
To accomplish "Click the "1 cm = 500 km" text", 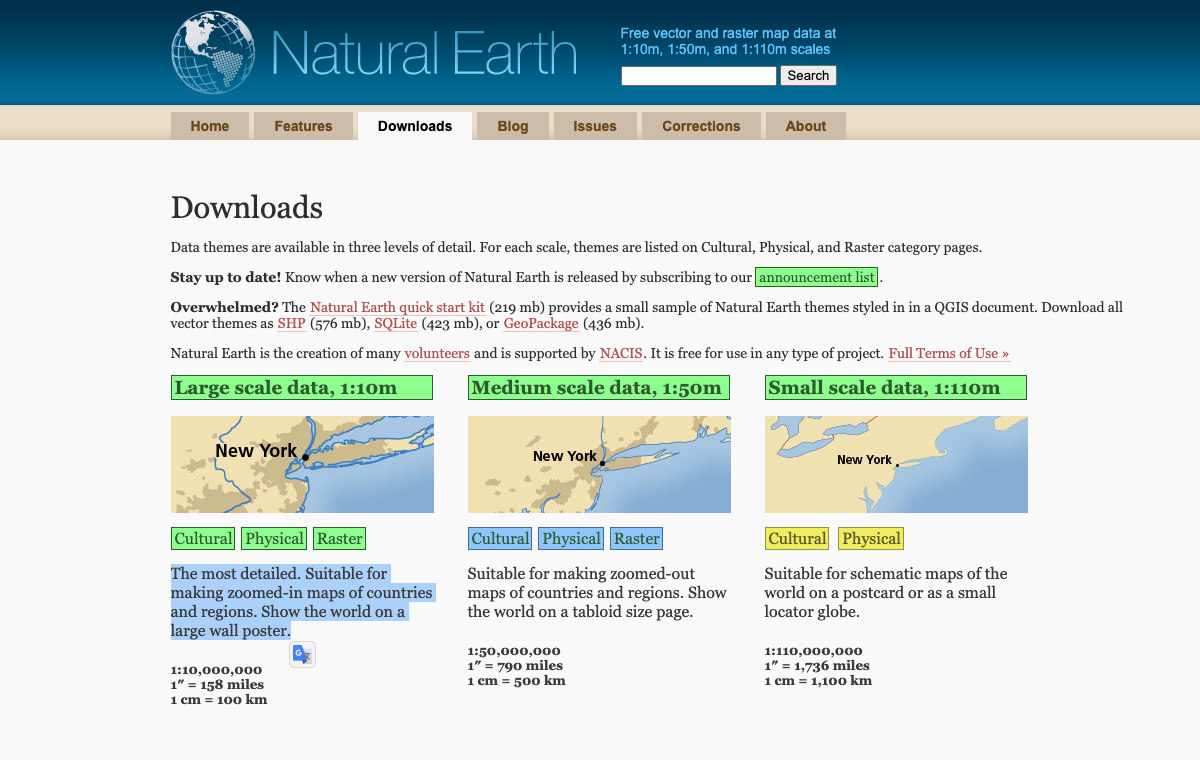I will [516, 681].
